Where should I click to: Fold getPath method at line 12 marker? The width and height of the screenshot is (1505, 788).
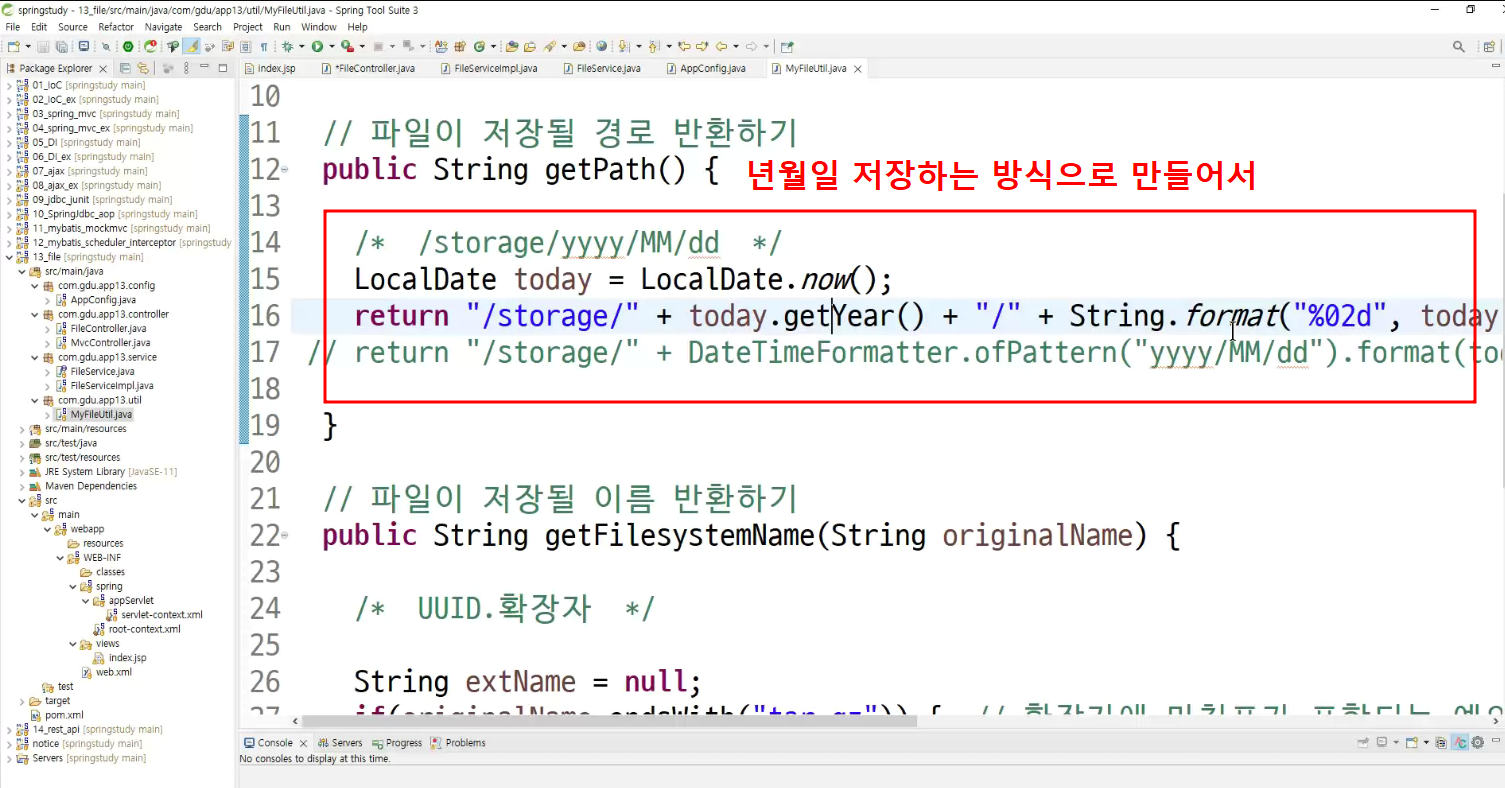click(285, 170)
